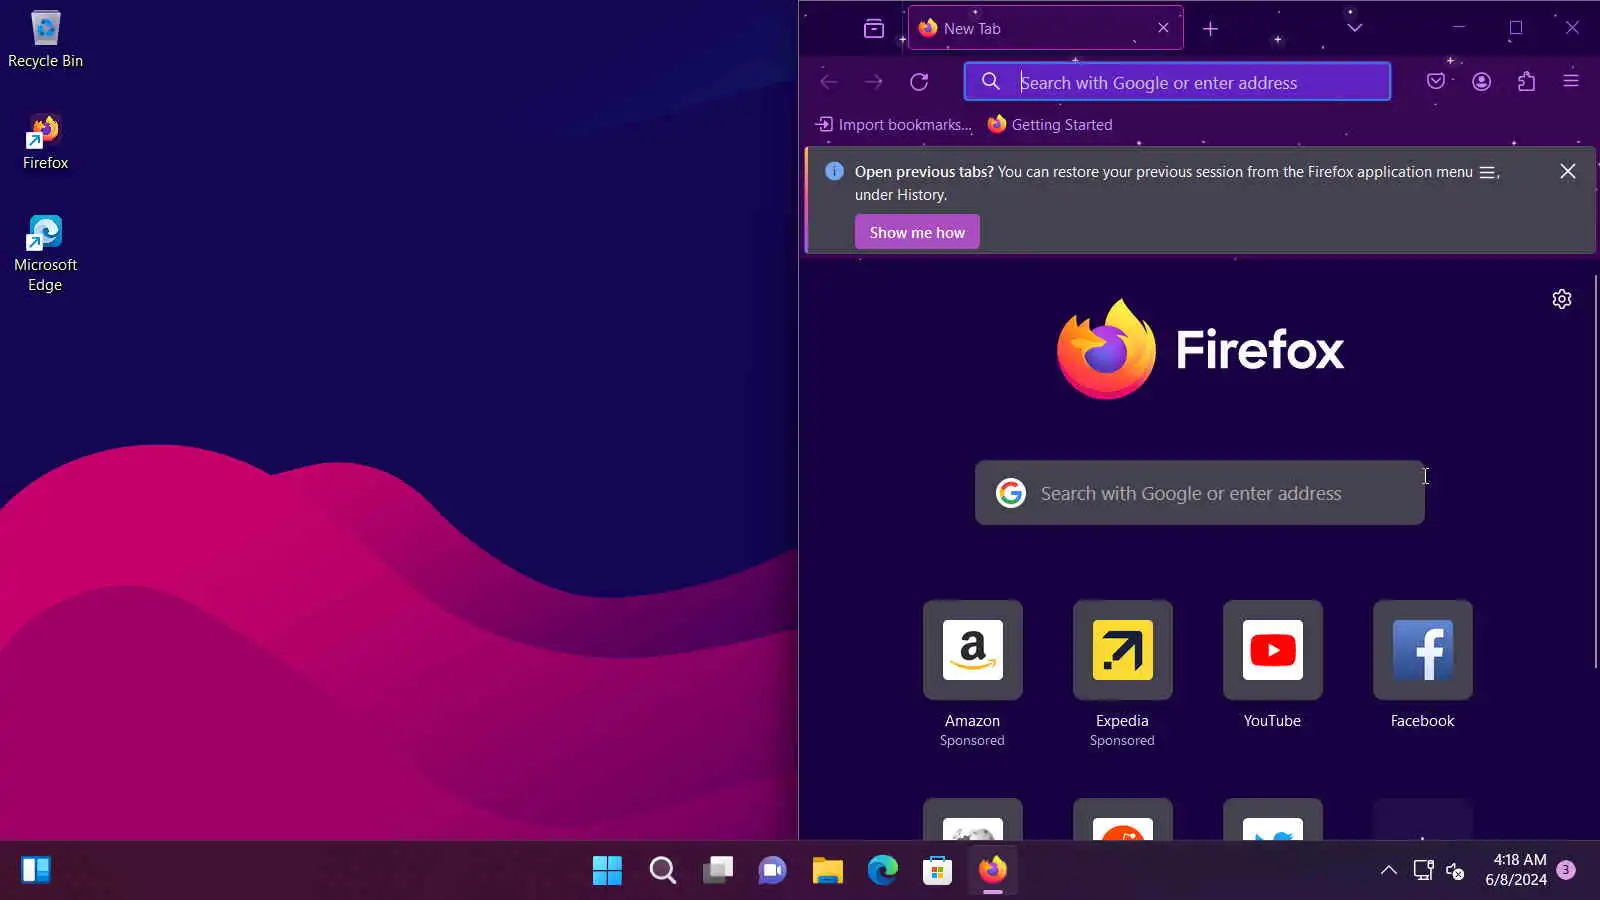
Task: Open the Getting Started bookmark
Action: [1050, 125]
